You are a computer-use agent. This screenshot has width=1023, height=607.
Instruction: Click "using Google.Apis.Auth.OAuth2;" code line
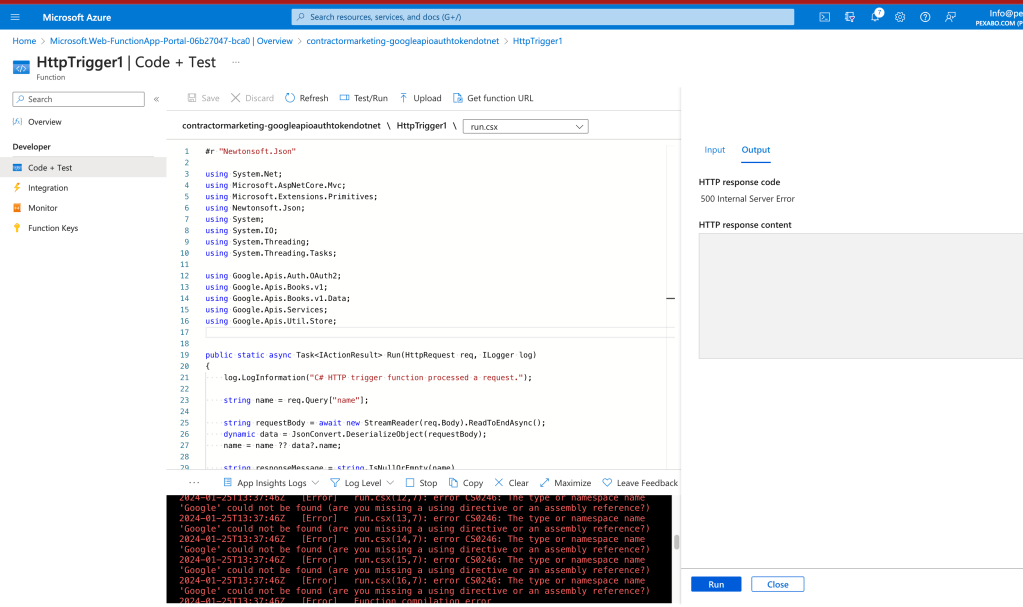pyautogui.click(x=273, y=276)
